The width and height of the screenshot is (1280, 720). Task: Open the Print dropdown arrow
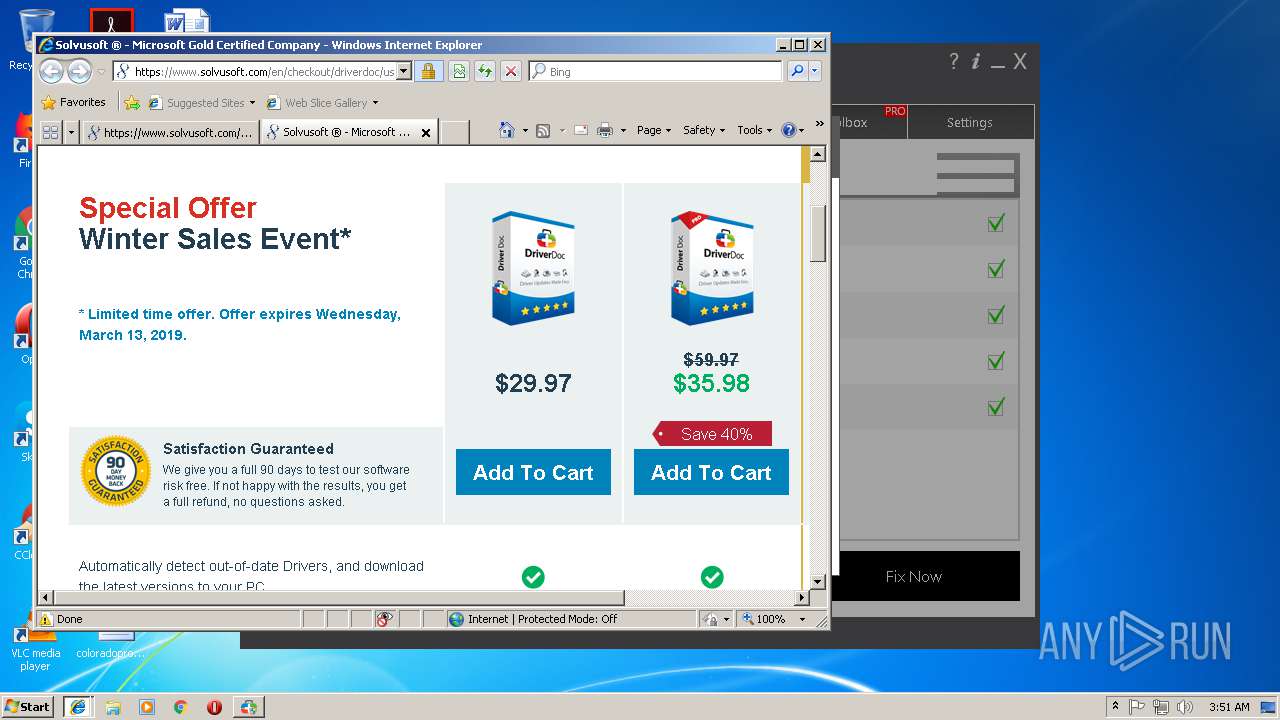point(623,131)
